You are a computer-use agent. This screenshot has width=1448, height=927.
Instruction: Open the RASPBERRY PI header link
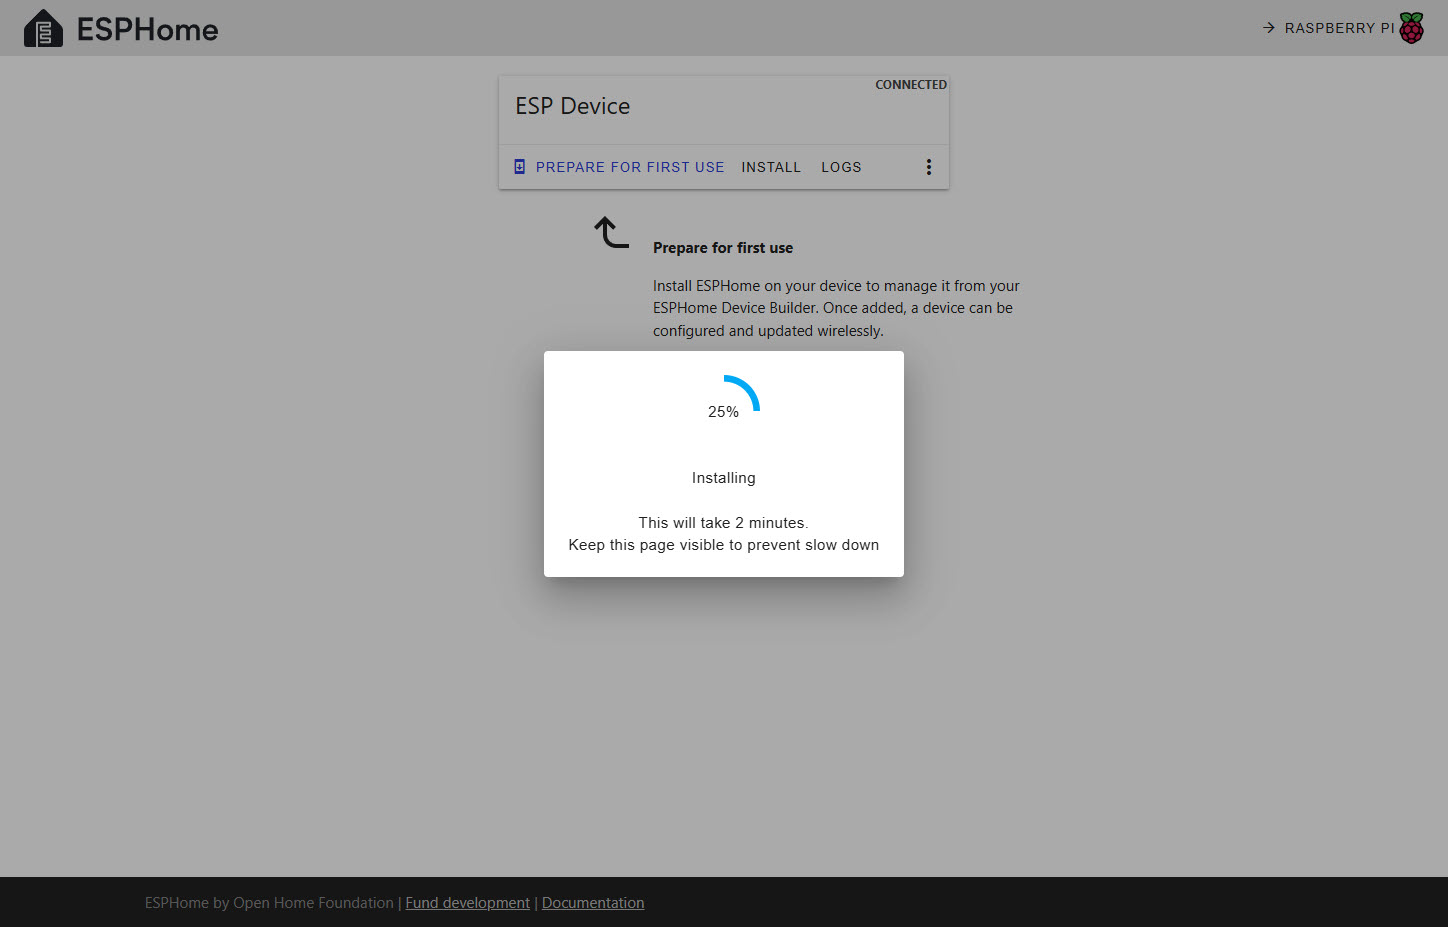point(1339,28)
